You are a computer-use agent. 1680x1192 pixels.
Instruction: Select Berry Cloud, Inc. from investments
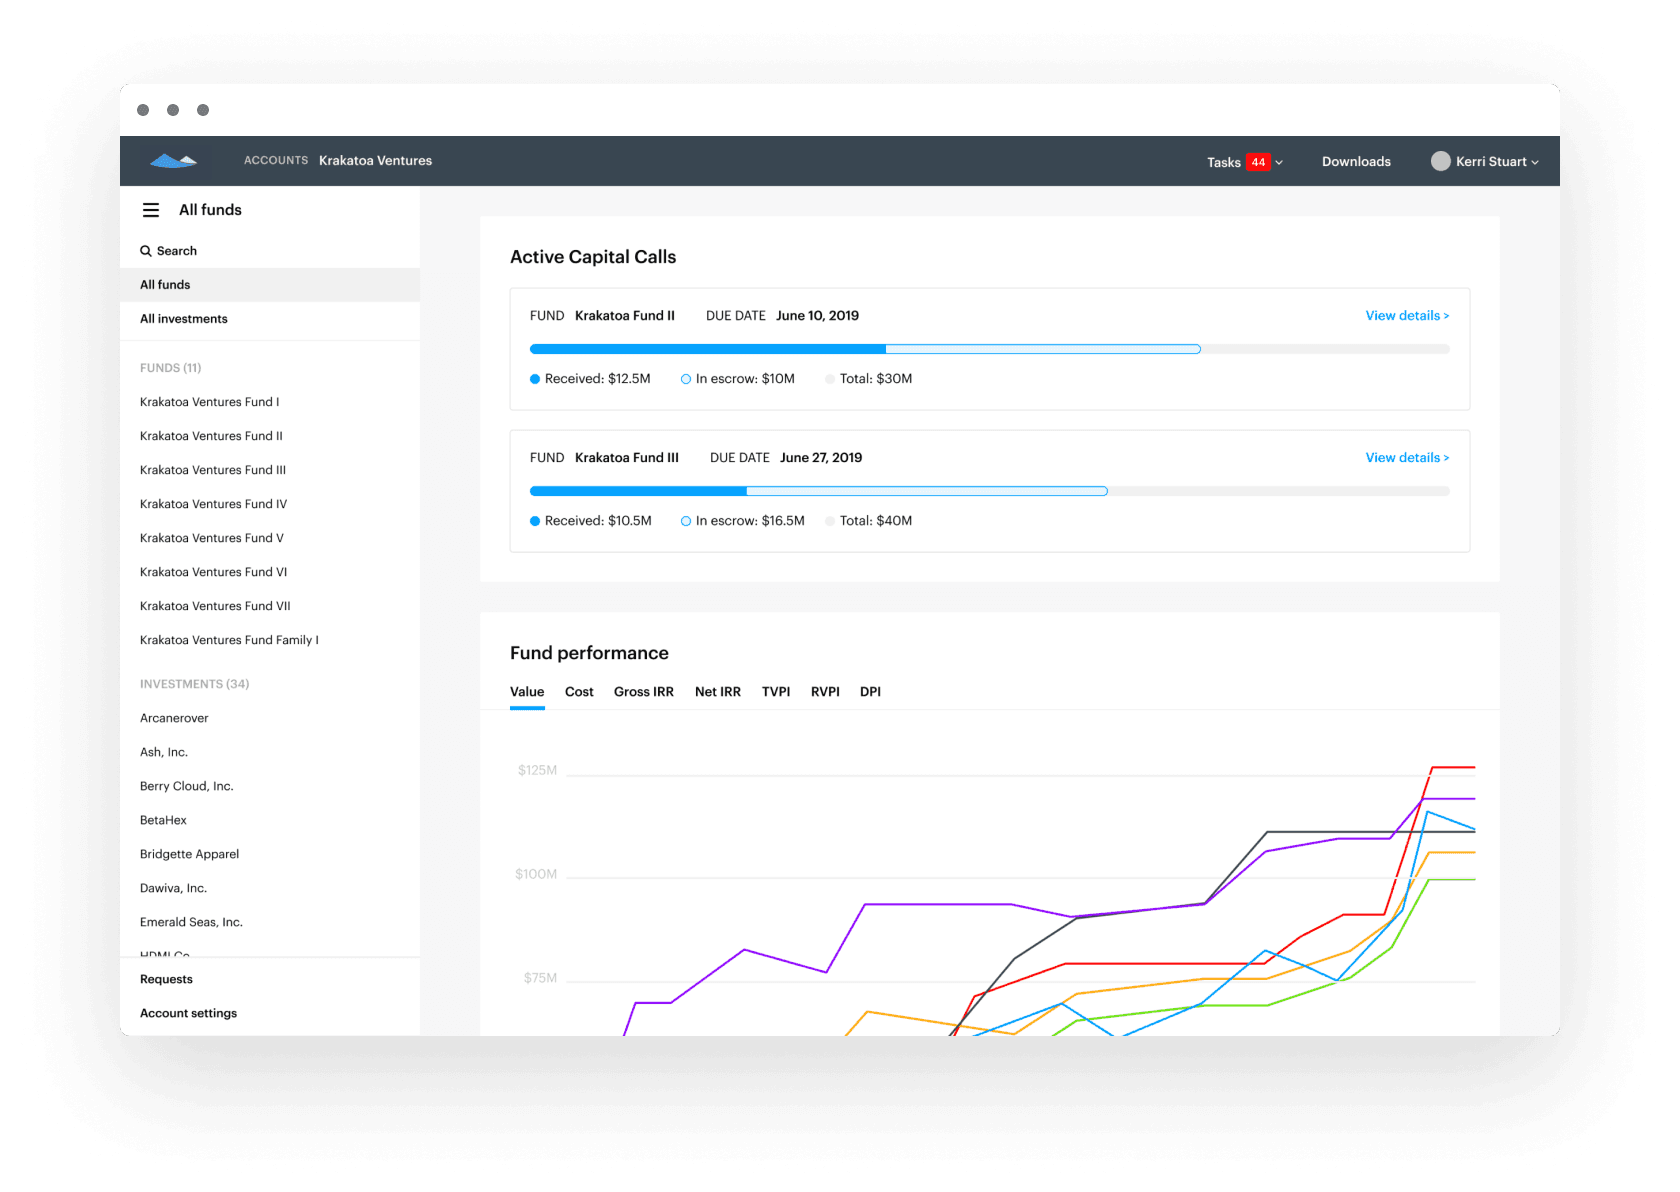(186, 786)
